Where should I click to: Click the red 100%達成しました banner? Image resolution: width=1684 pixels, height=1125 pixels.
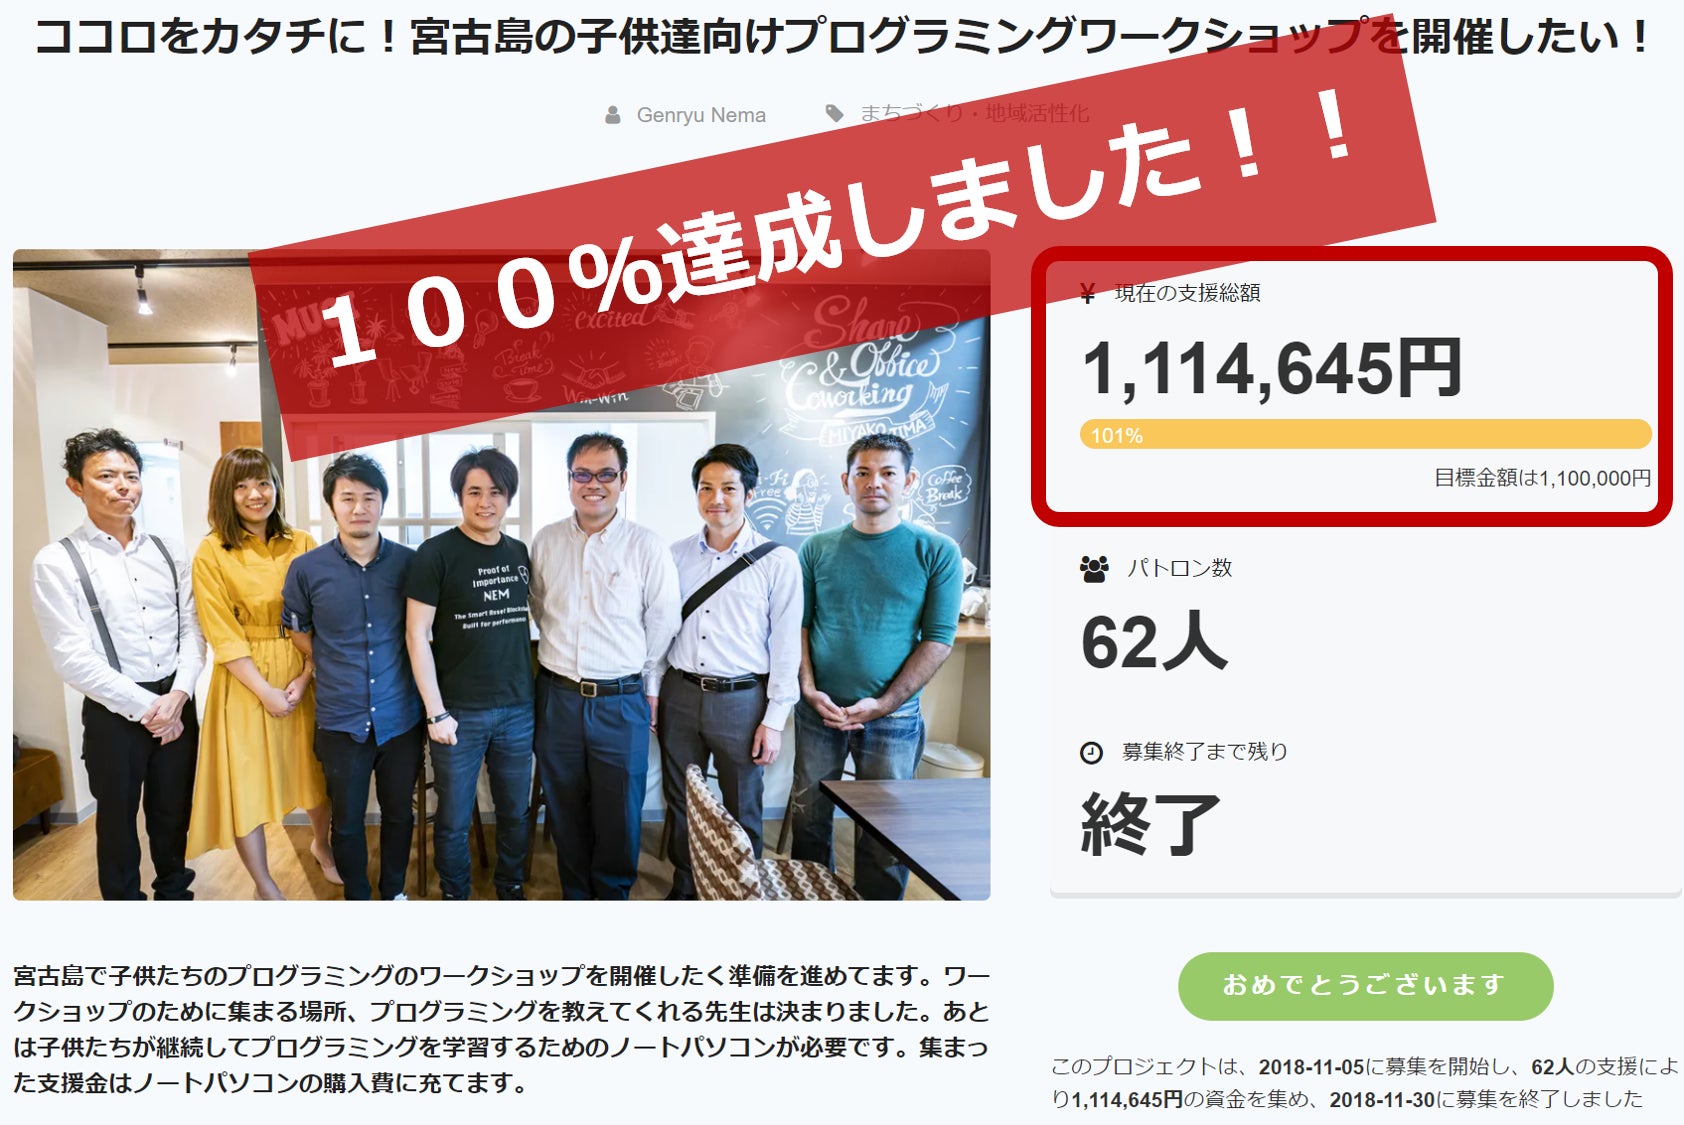point(840,235)
